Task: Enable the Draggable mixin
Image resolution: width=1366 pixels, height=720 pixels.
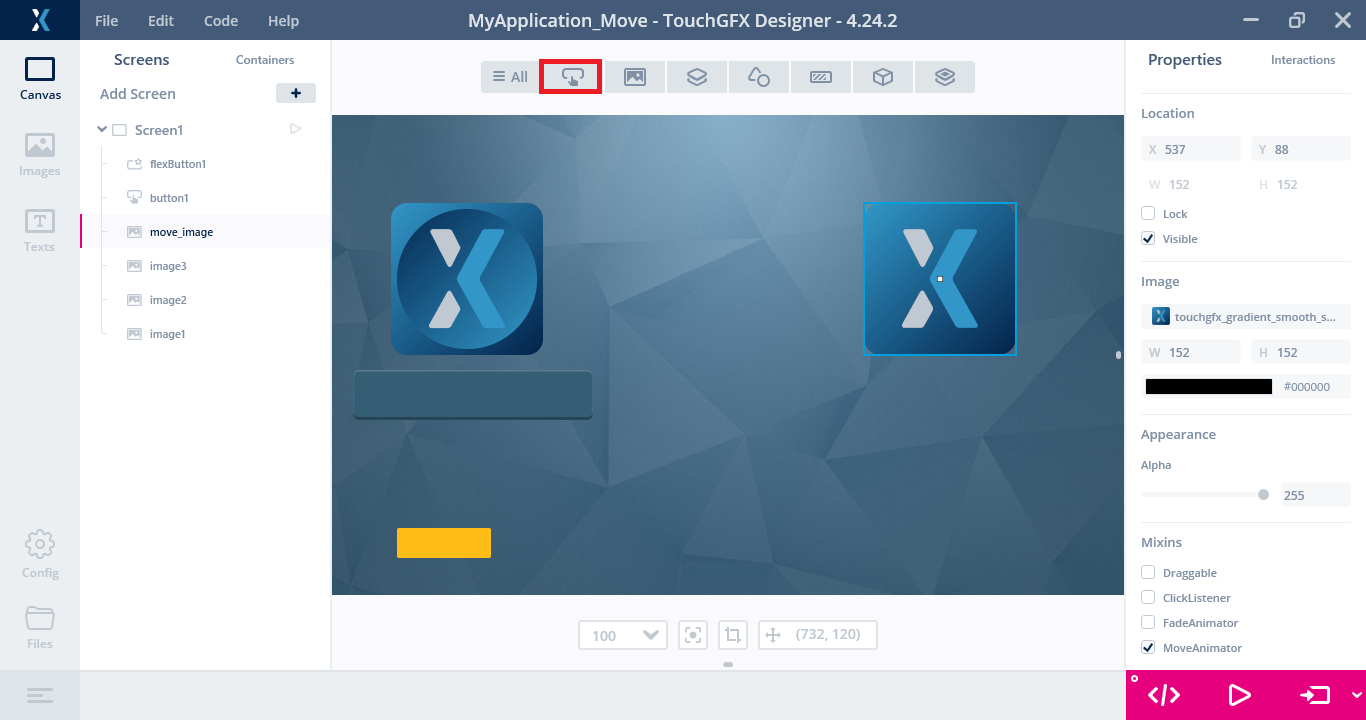Action: (x=1148, y=572)
